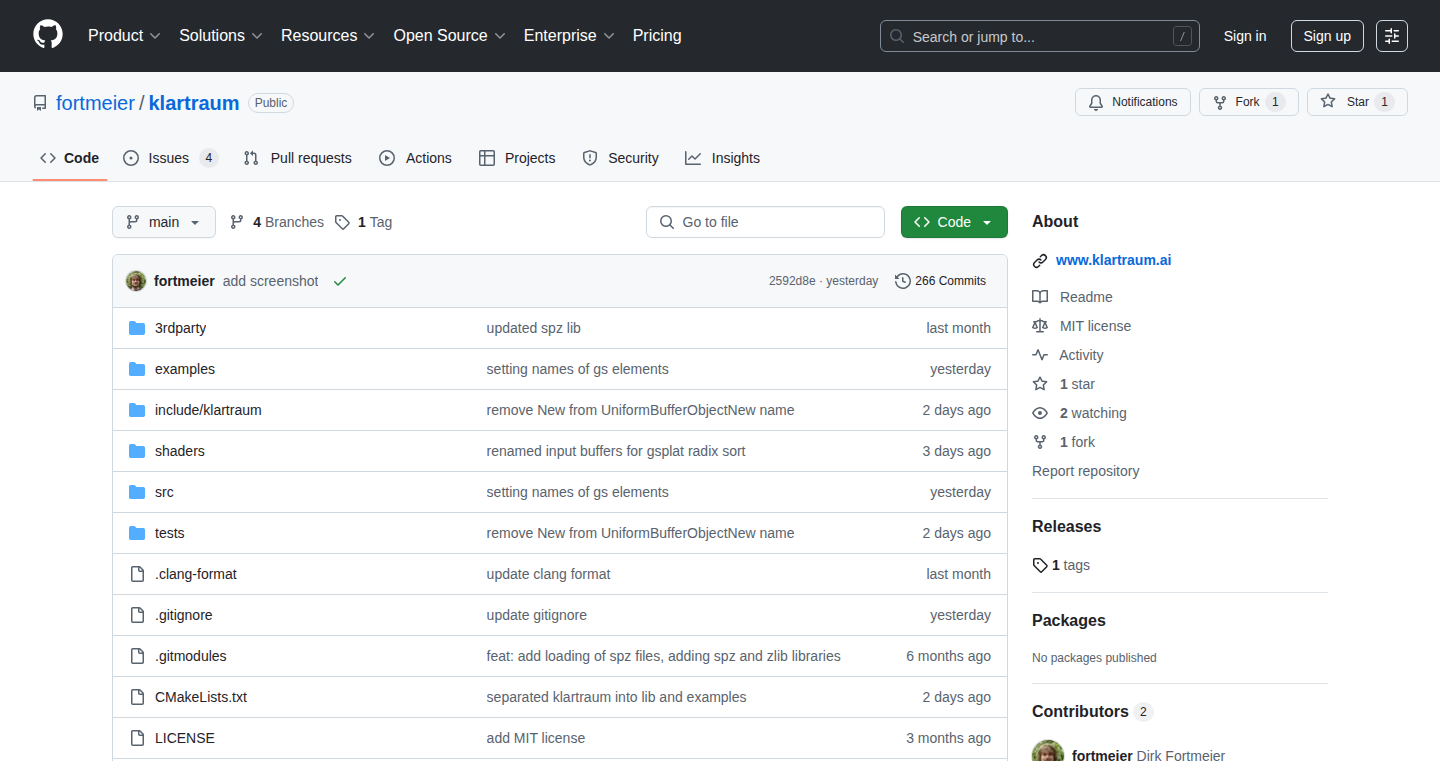
Task: View the 4 Branches list
Action: [x=277, y=222]
